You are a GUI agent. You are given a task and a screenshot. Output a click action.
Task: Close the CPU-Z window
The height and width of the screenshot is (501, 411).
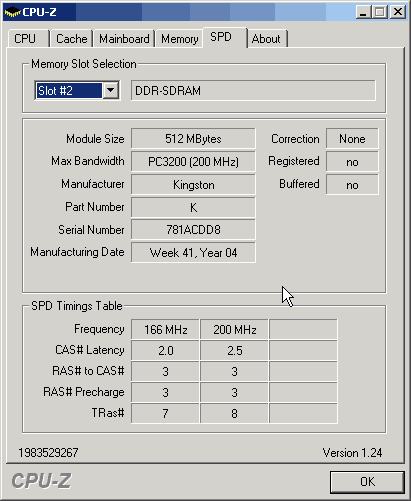coord(398,12)
